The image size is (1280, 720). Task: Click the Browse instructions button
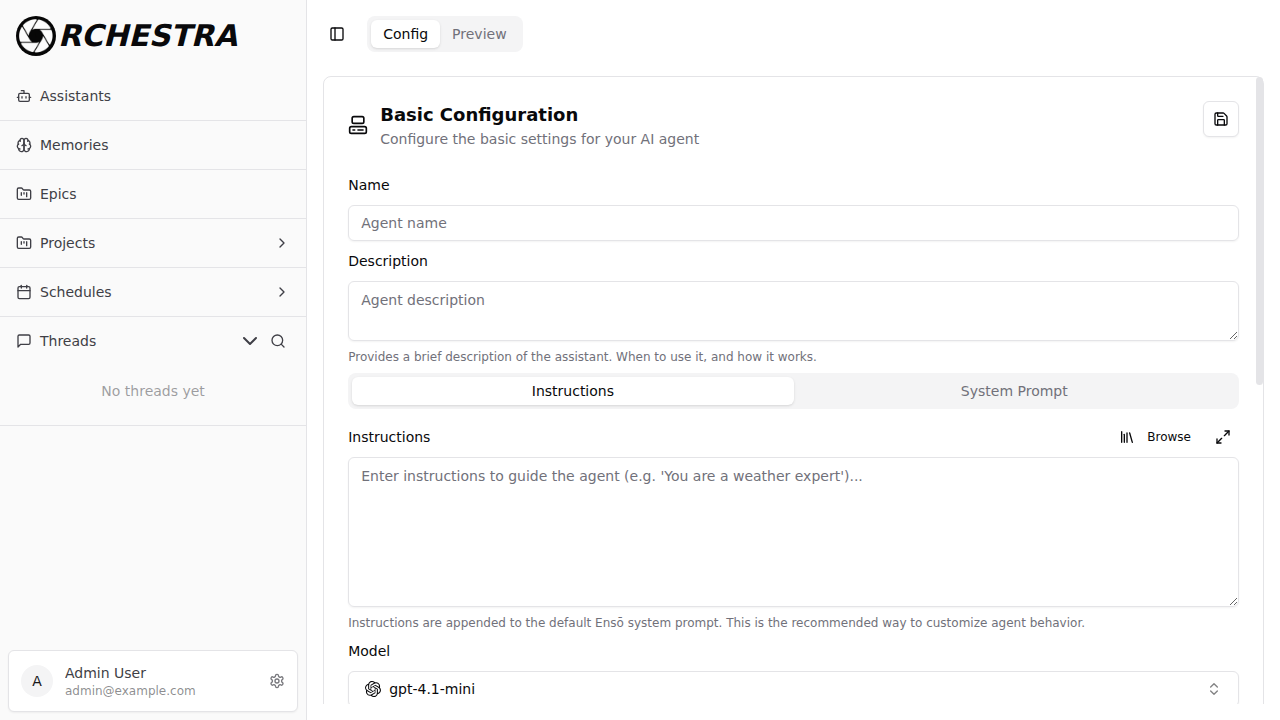click(x=1155, y=437)
